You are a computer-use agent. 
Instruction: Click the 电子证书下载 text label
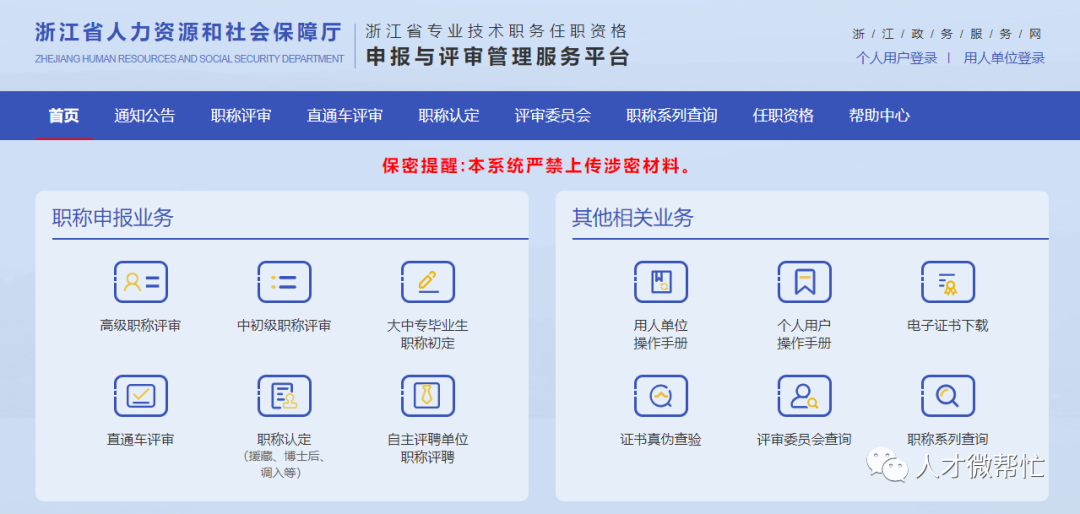(948, 326)
